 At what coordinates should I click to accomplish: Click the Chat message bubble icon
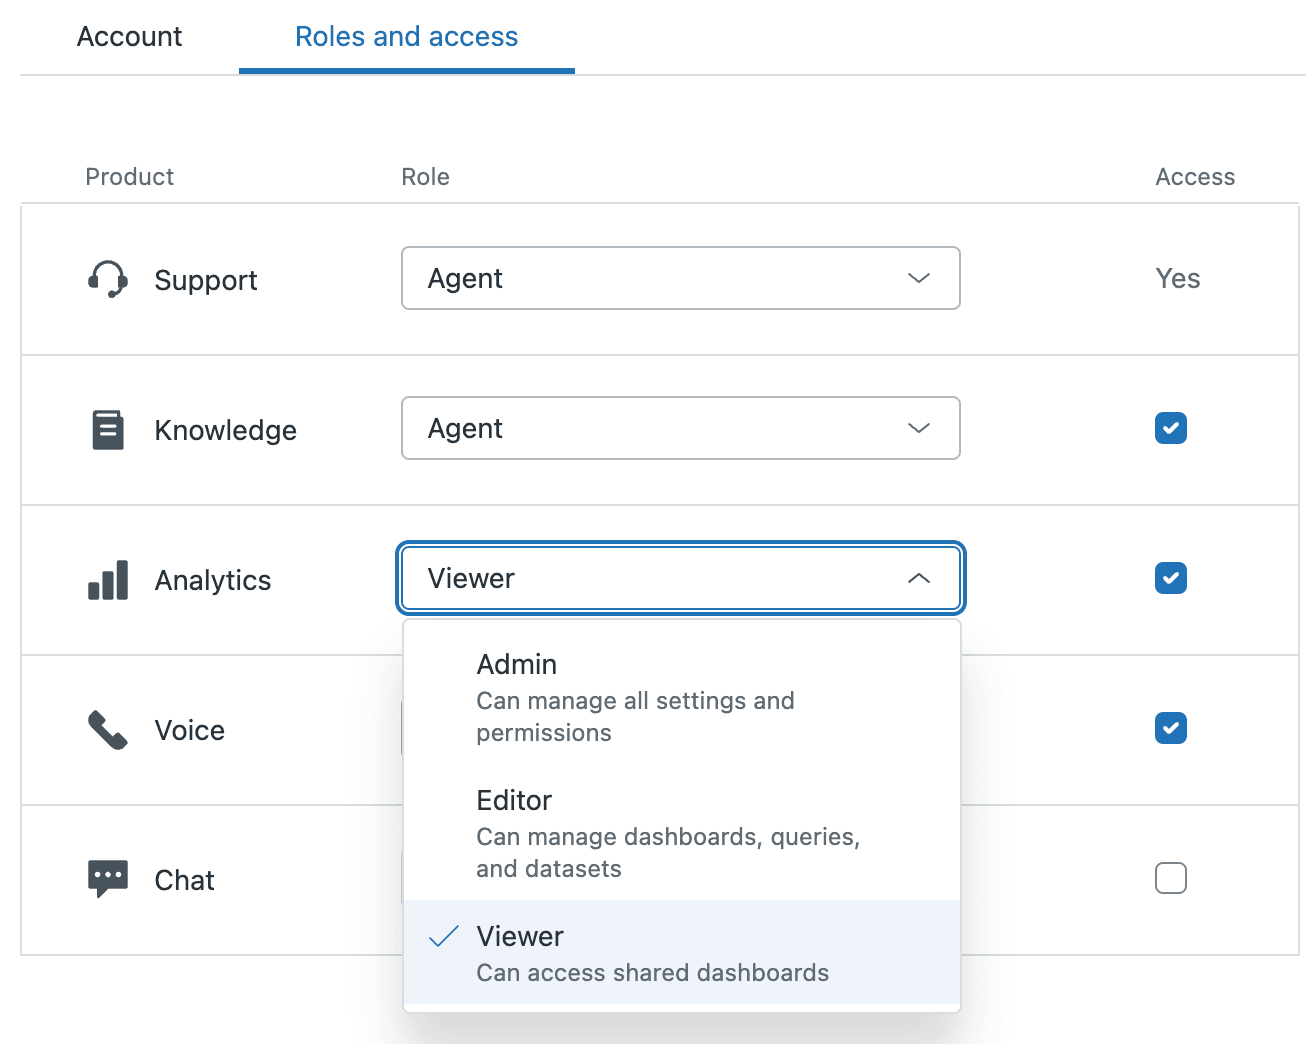coord(107,878)
